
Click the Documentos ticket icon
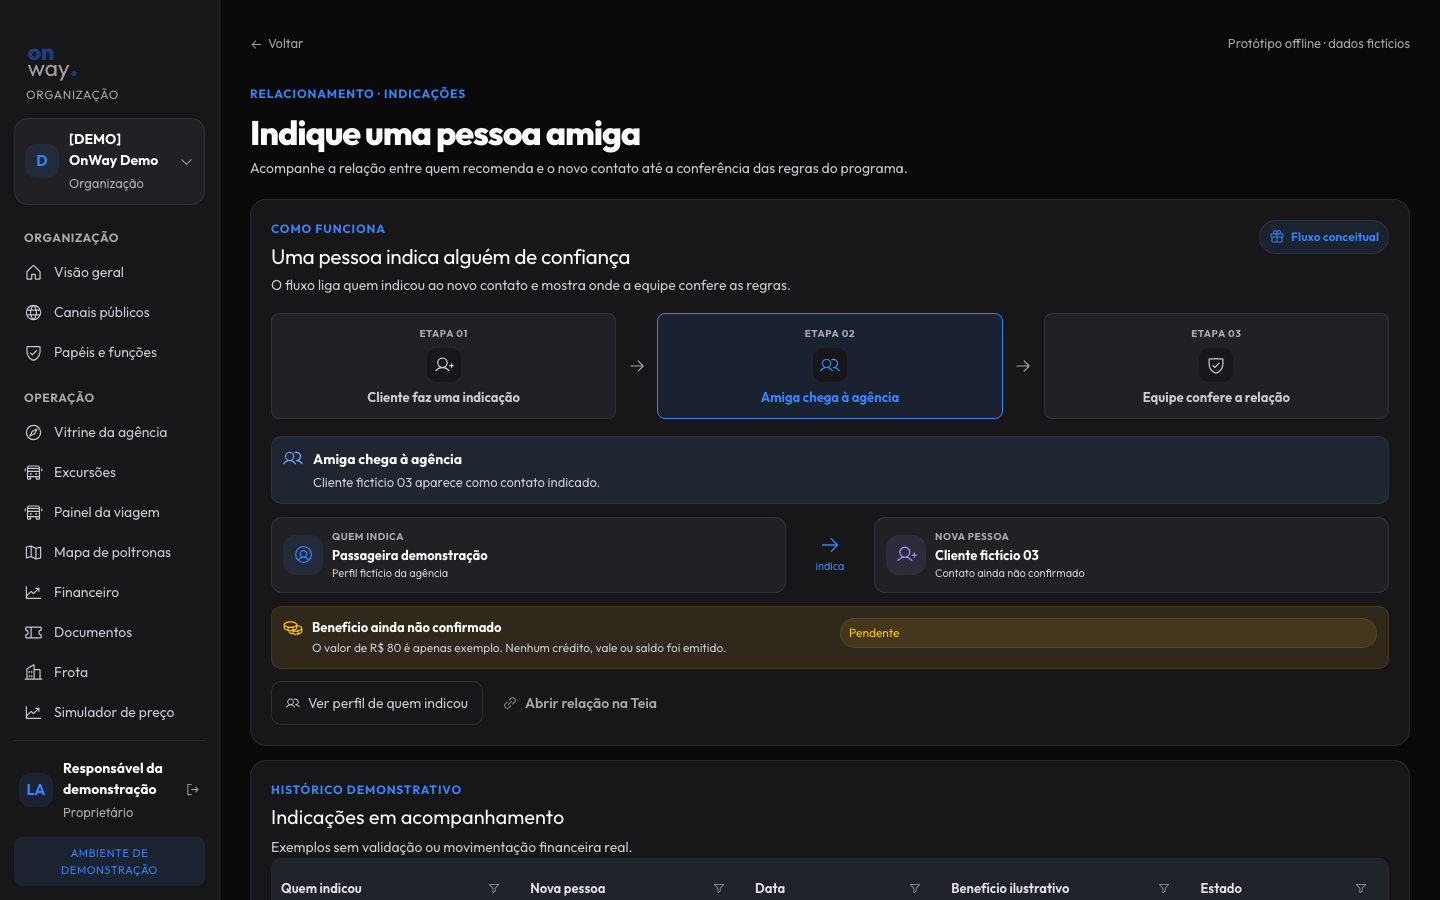pyautogui.click(x=33, y=632)
